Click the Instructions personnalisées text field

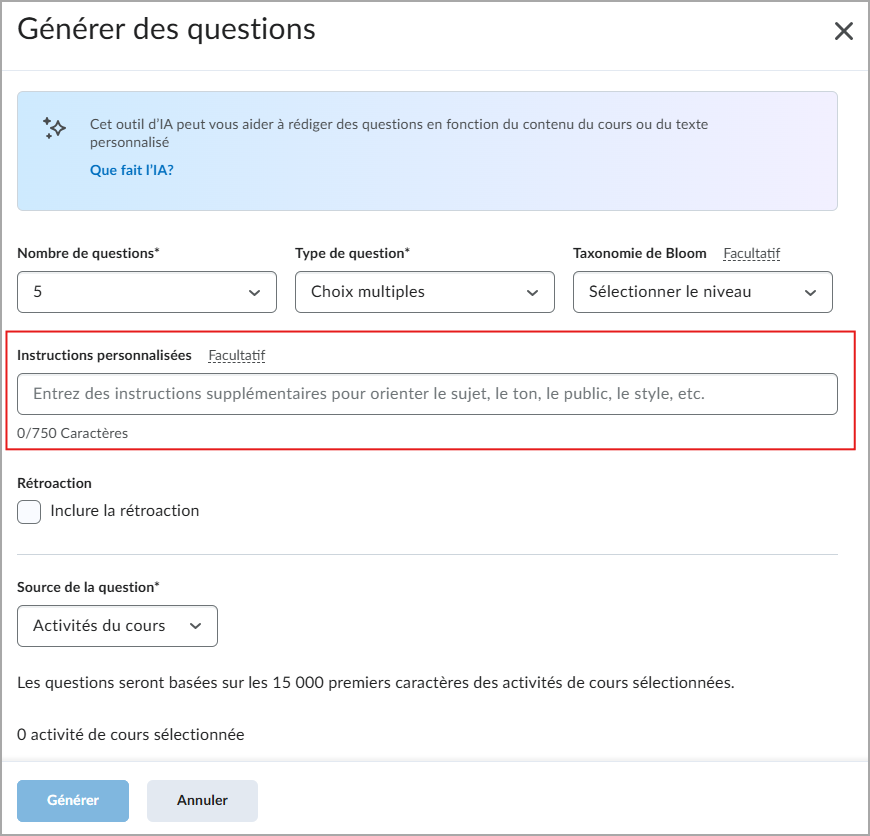427,394
